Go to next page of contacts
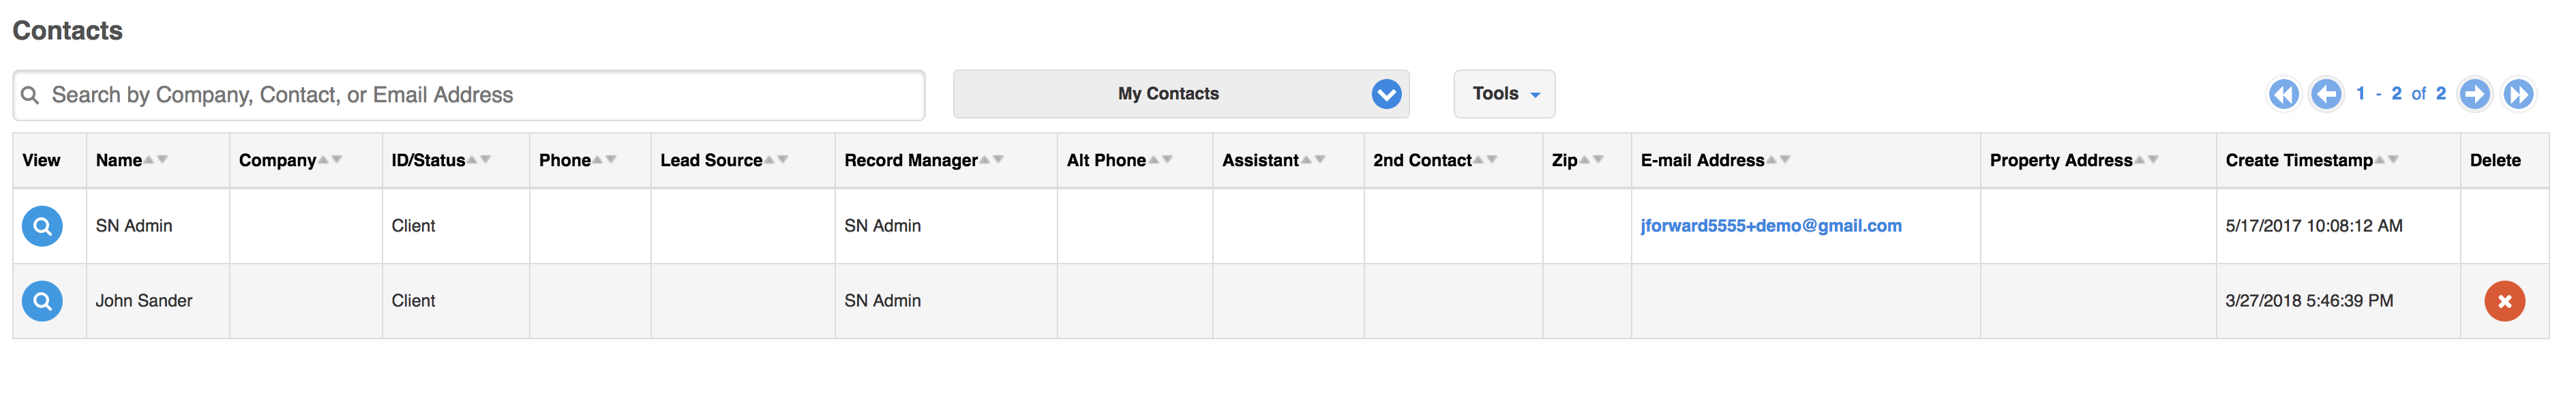Screen dimensions: 2576x406 click(2474, 94)
